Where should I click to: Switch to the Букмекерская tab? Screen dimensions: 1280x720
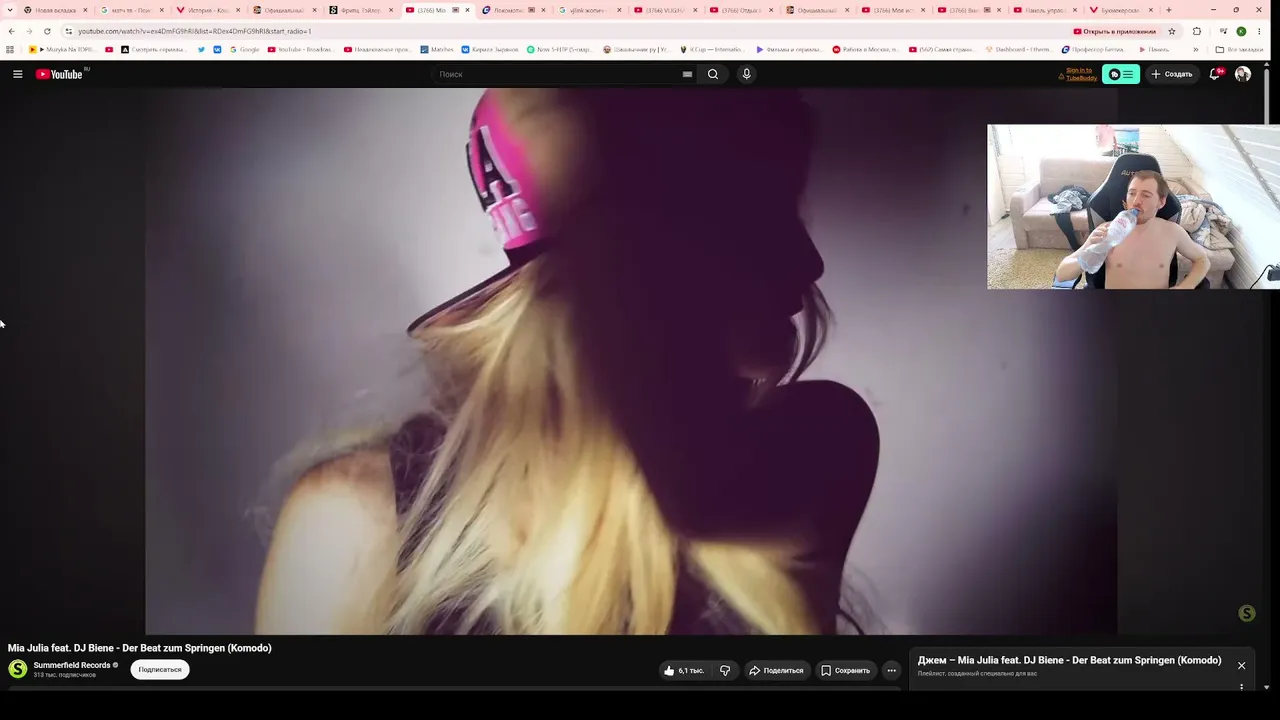tap(1121, 10)
